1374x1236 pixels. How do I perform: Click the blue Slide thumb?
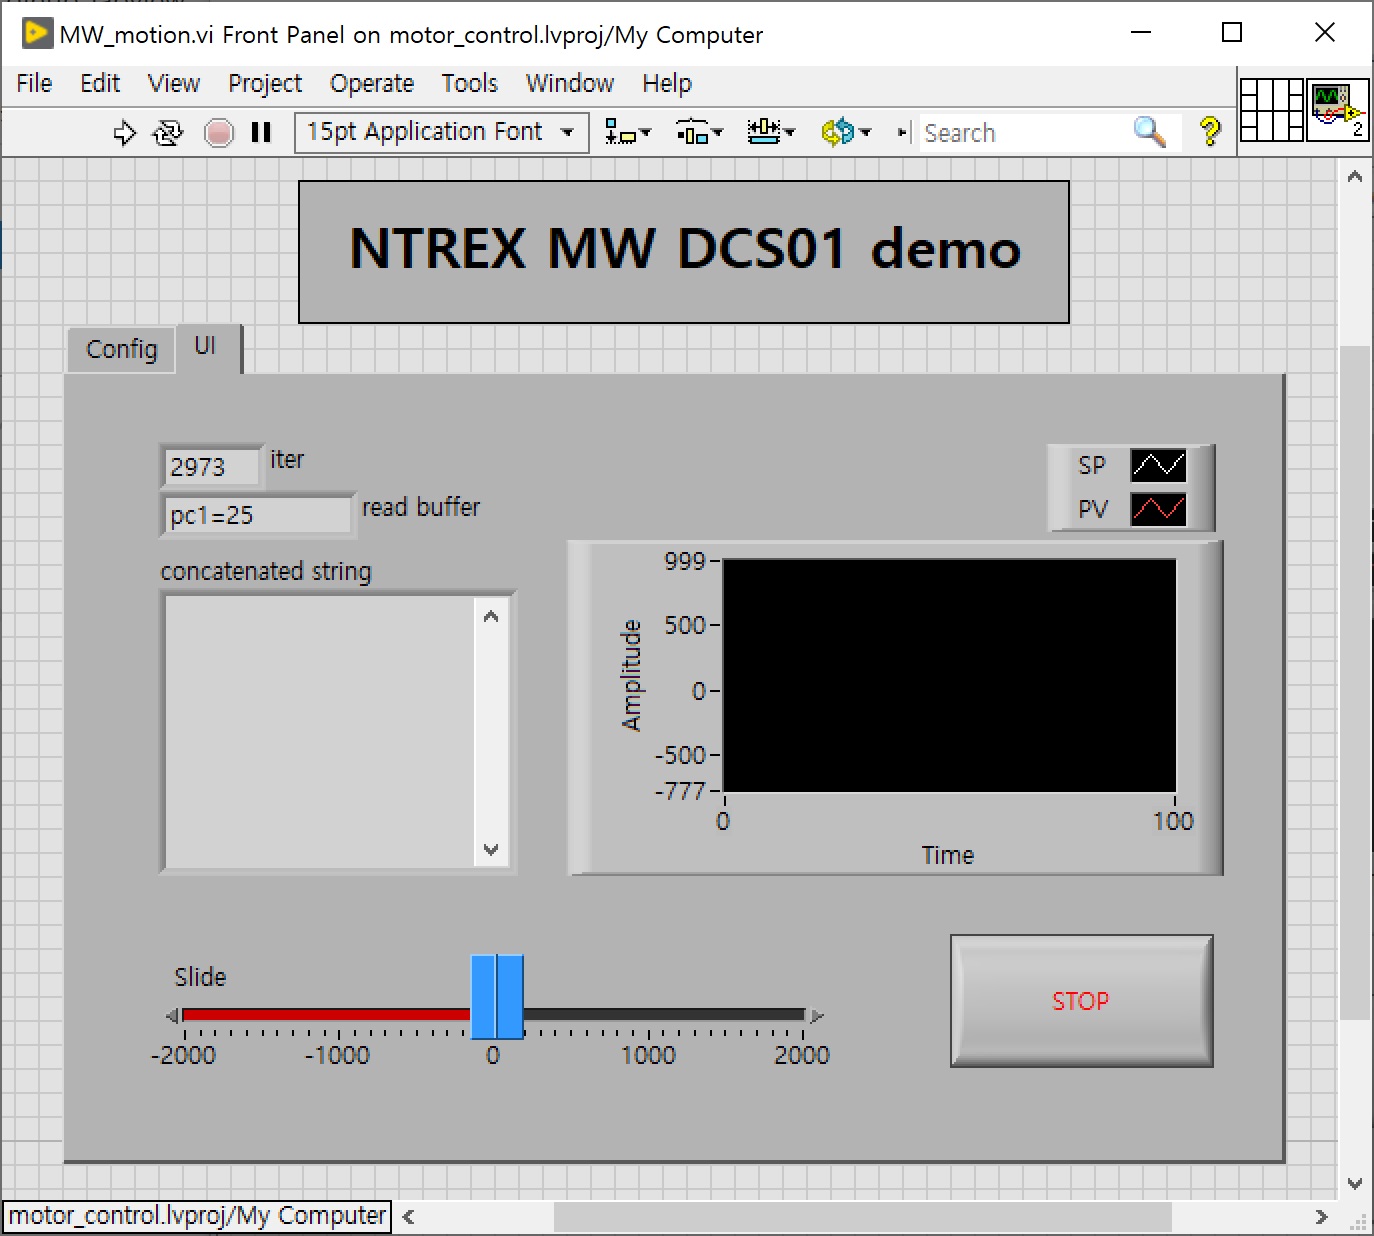coord(497,997)
